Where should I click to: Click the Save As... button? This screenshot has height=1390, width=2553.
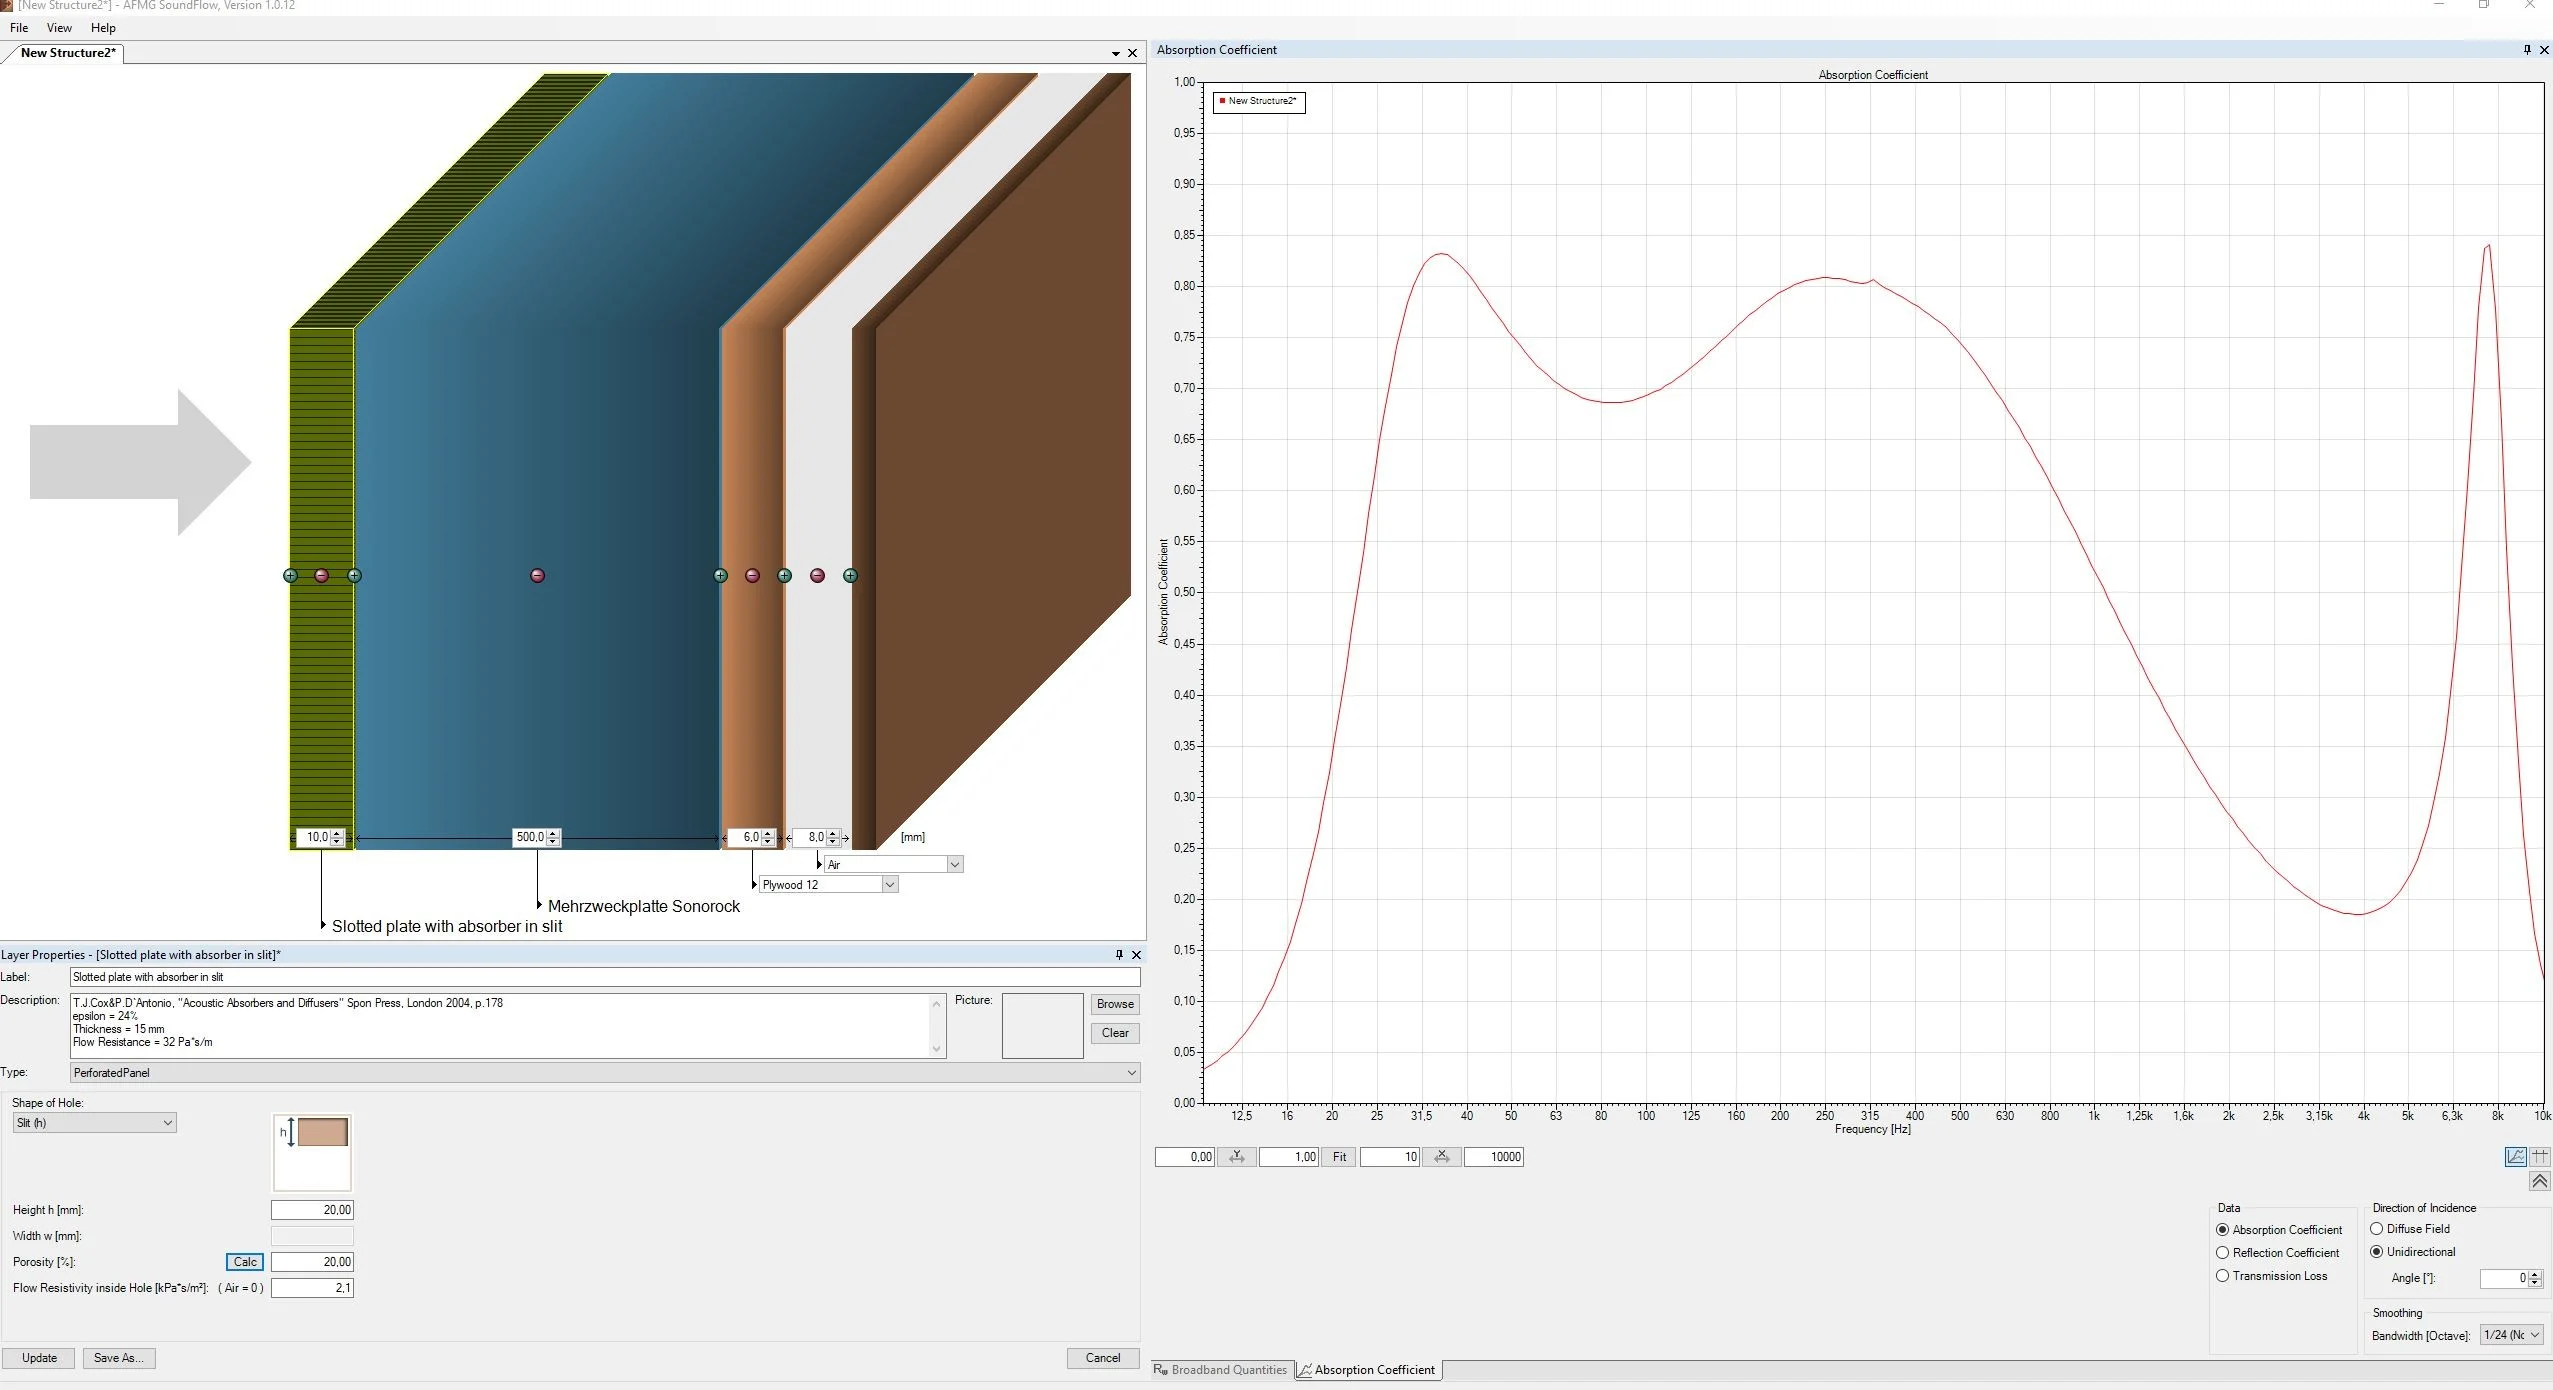coord(119,1358)
